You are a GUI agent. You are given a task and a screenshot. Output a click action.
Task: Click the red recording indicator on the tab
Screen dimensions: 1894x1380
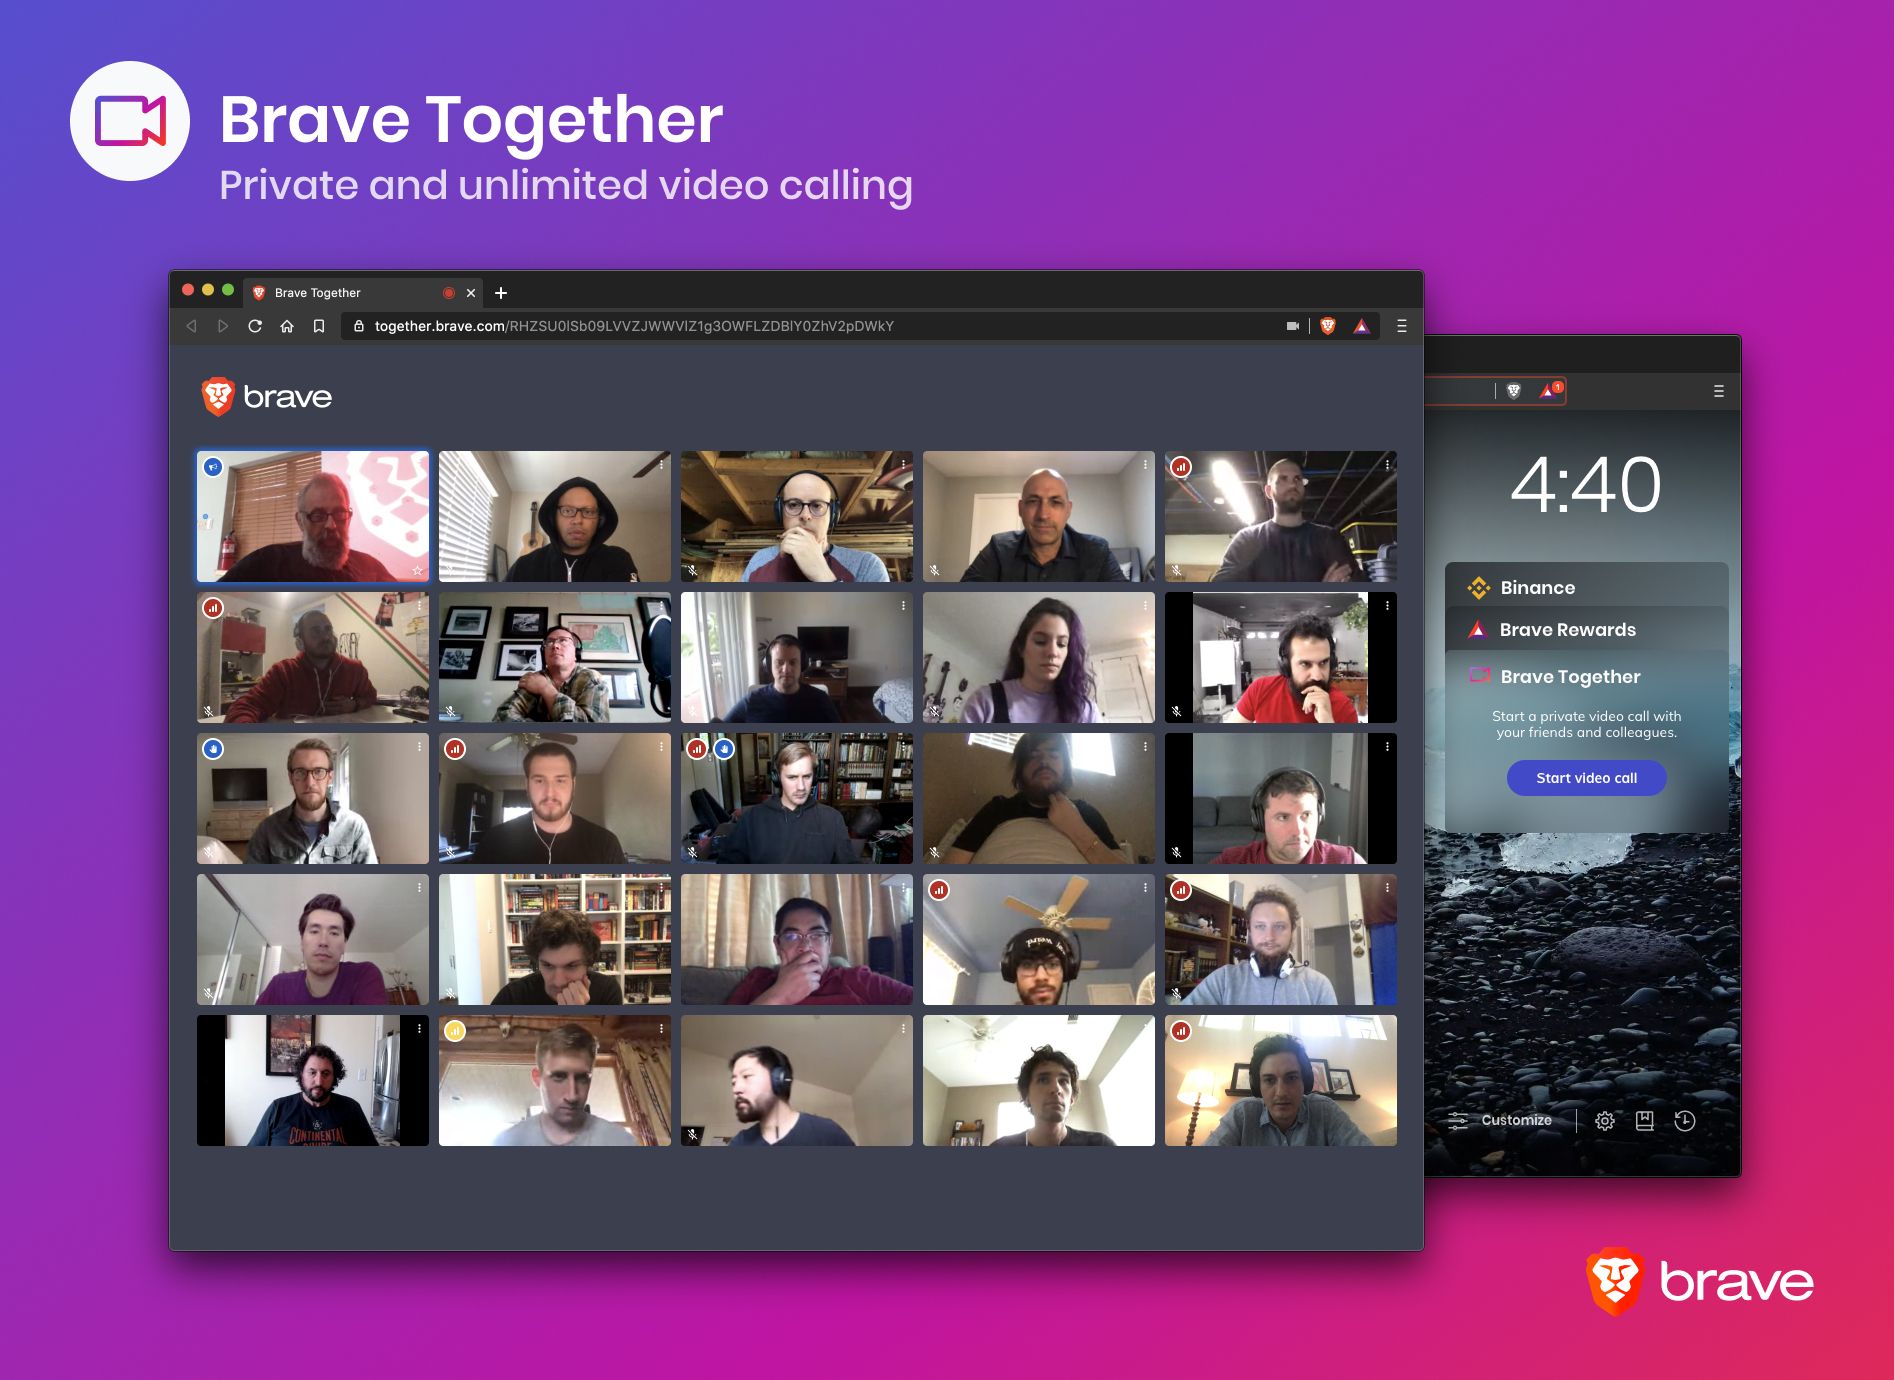(x=449, y=293)
